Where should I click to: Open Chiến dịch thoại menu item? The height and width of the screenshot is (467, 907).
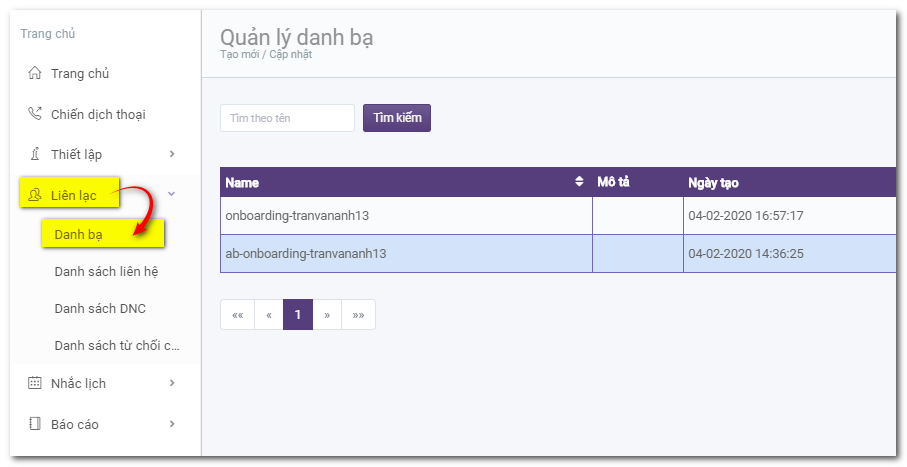tap(98, 115)
